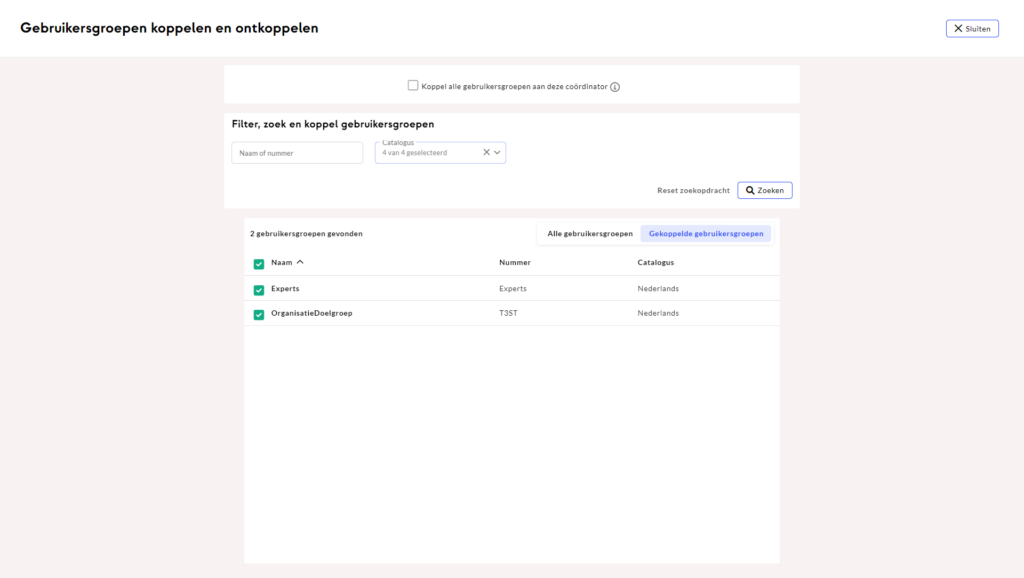Click the sort arrow next to Naam
The image size is (1024, 578).
point(300,262)
